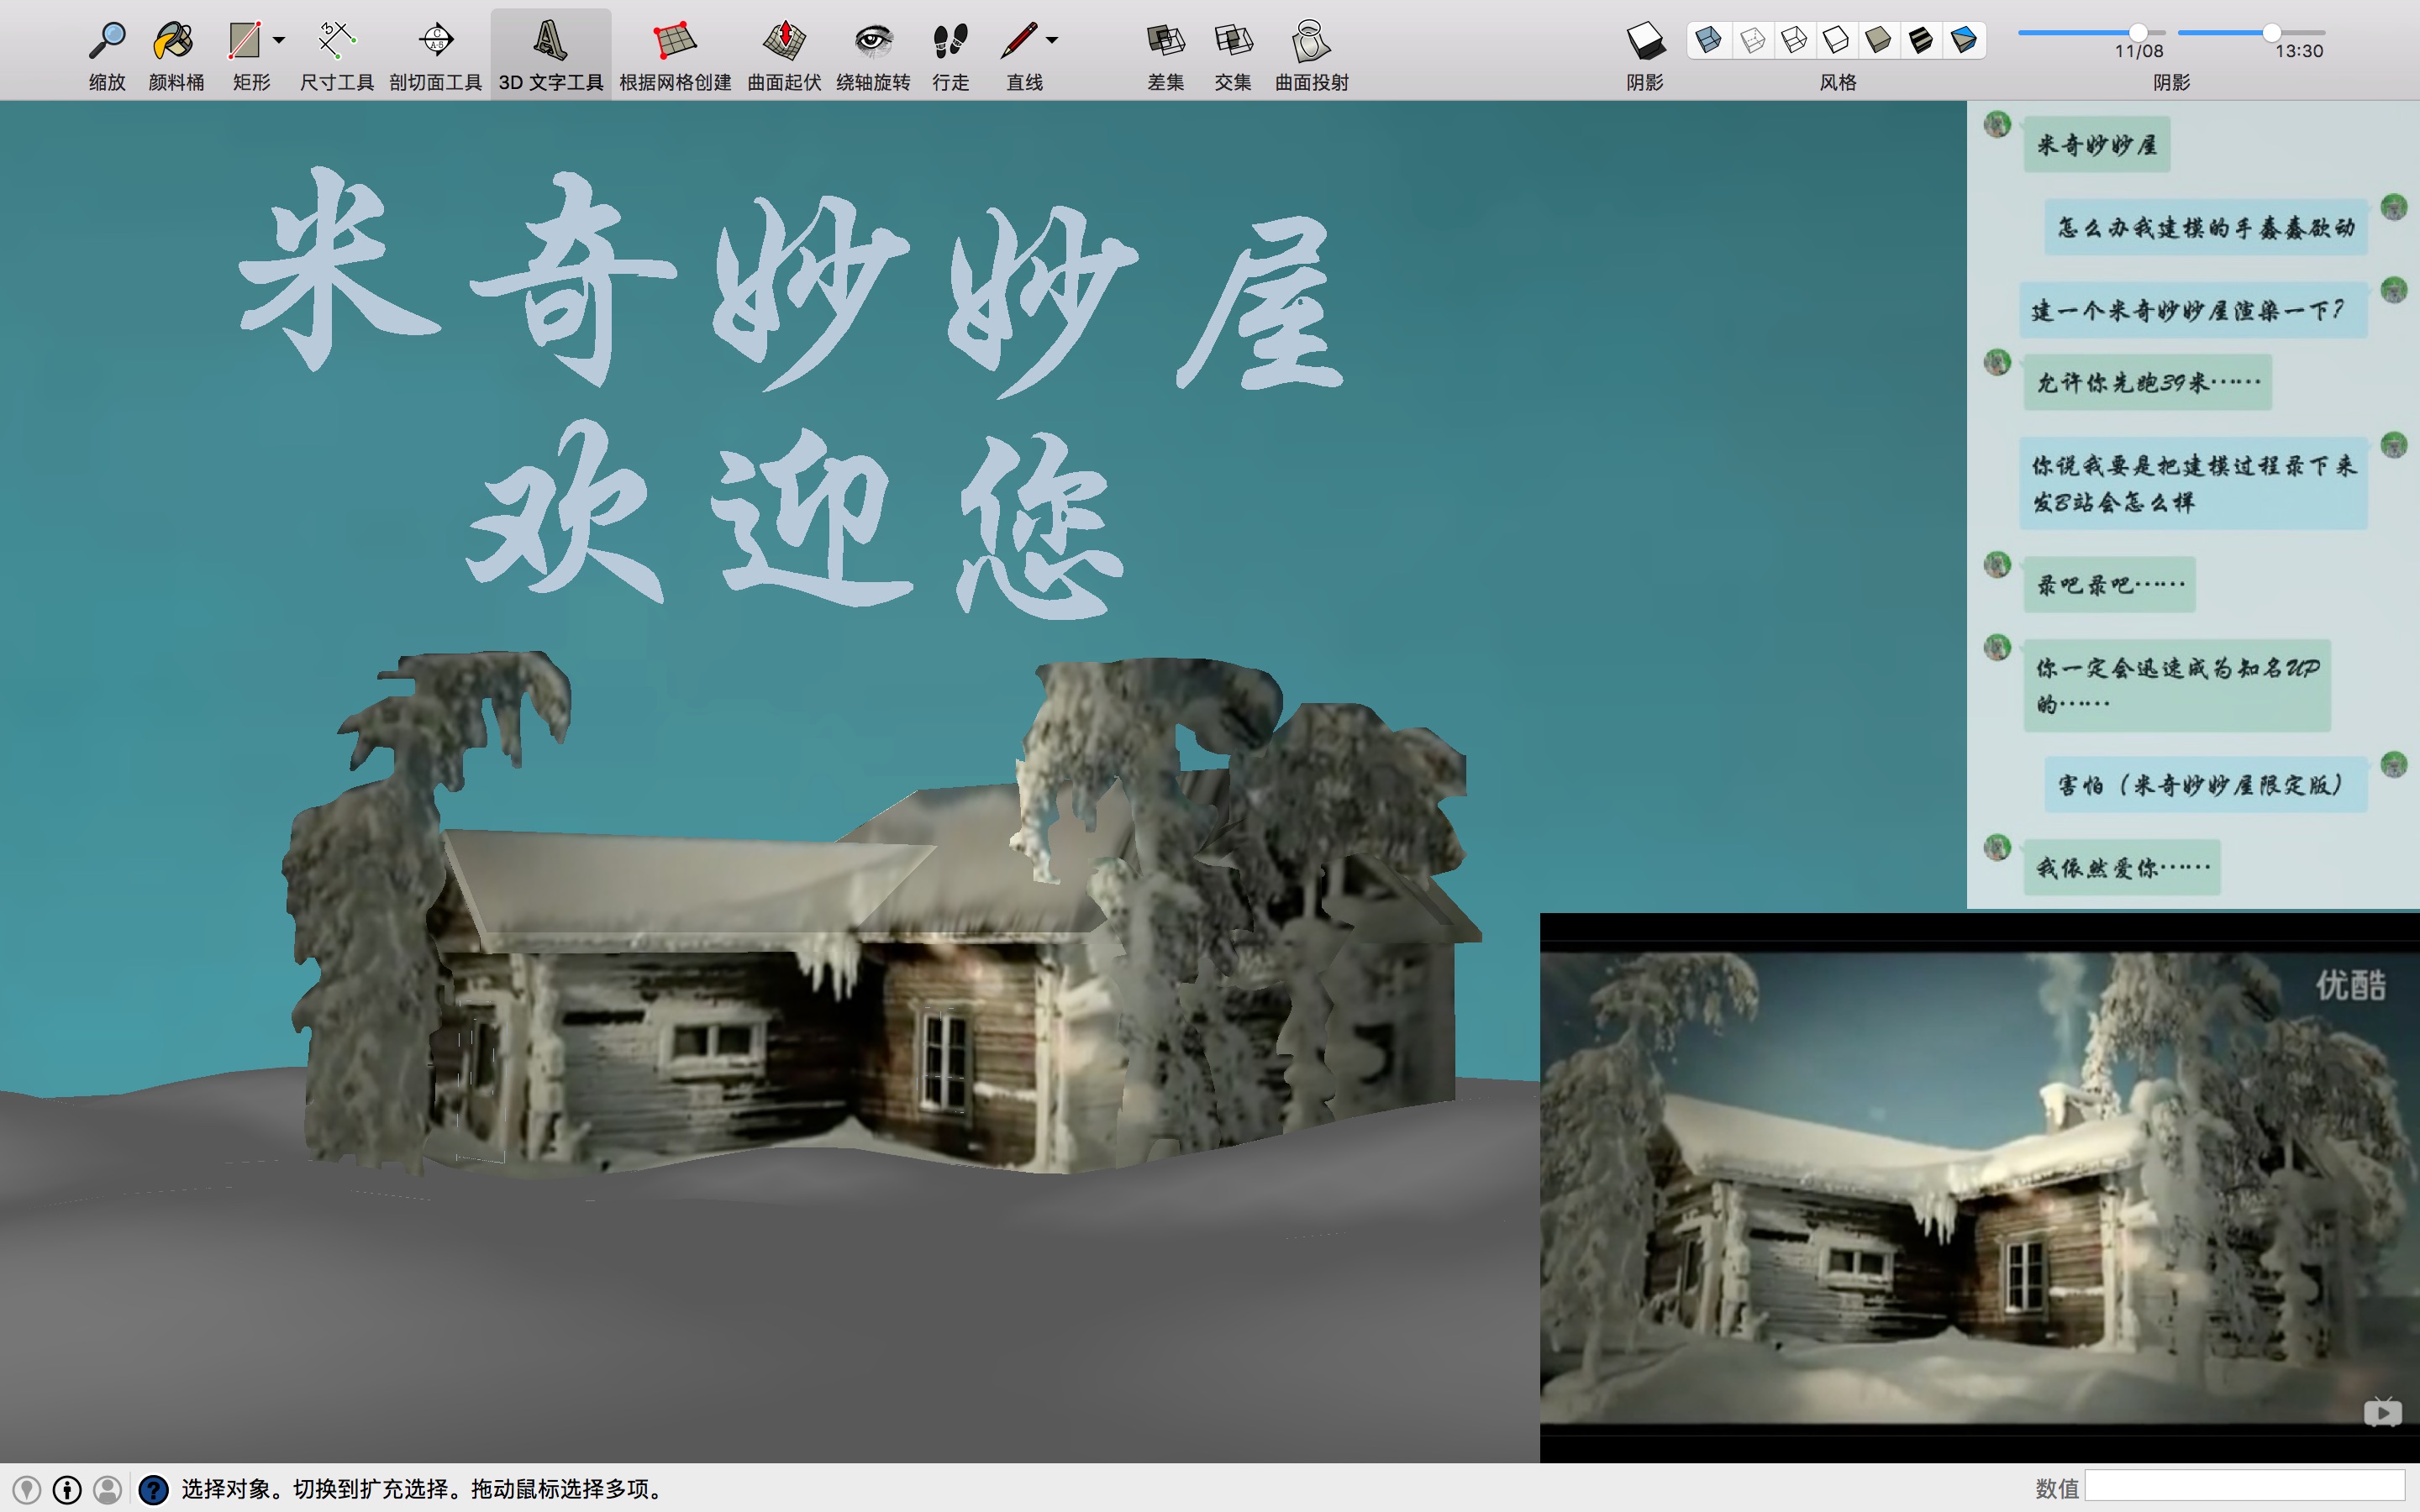Choose the From Grid sandbox tool (根据网格创建)
The height and width of the screenshot is (1512, 2420).
pyautogui.click(x=674, y=42)
